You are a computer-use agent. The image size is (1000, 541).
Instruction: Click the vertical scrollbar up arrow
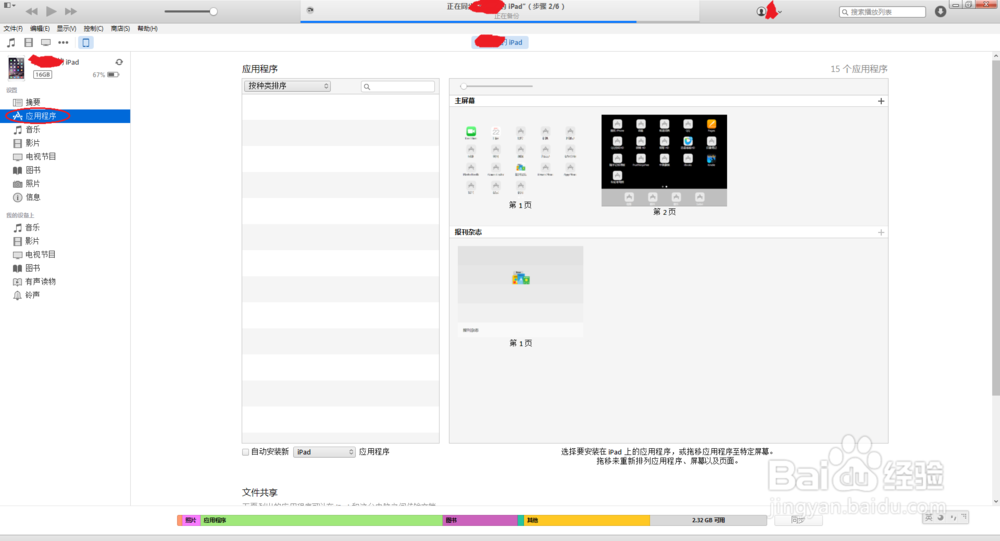pos(996,56)
